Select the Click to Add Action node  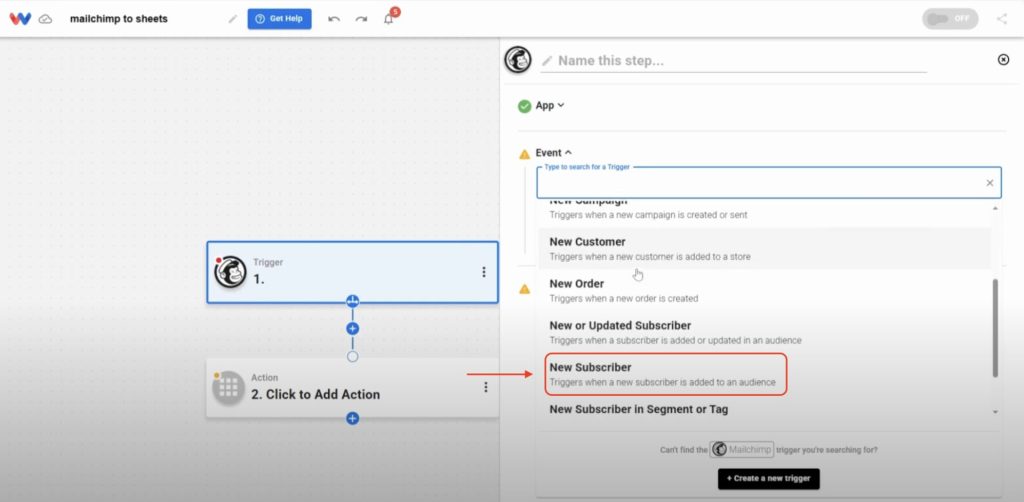353,388
